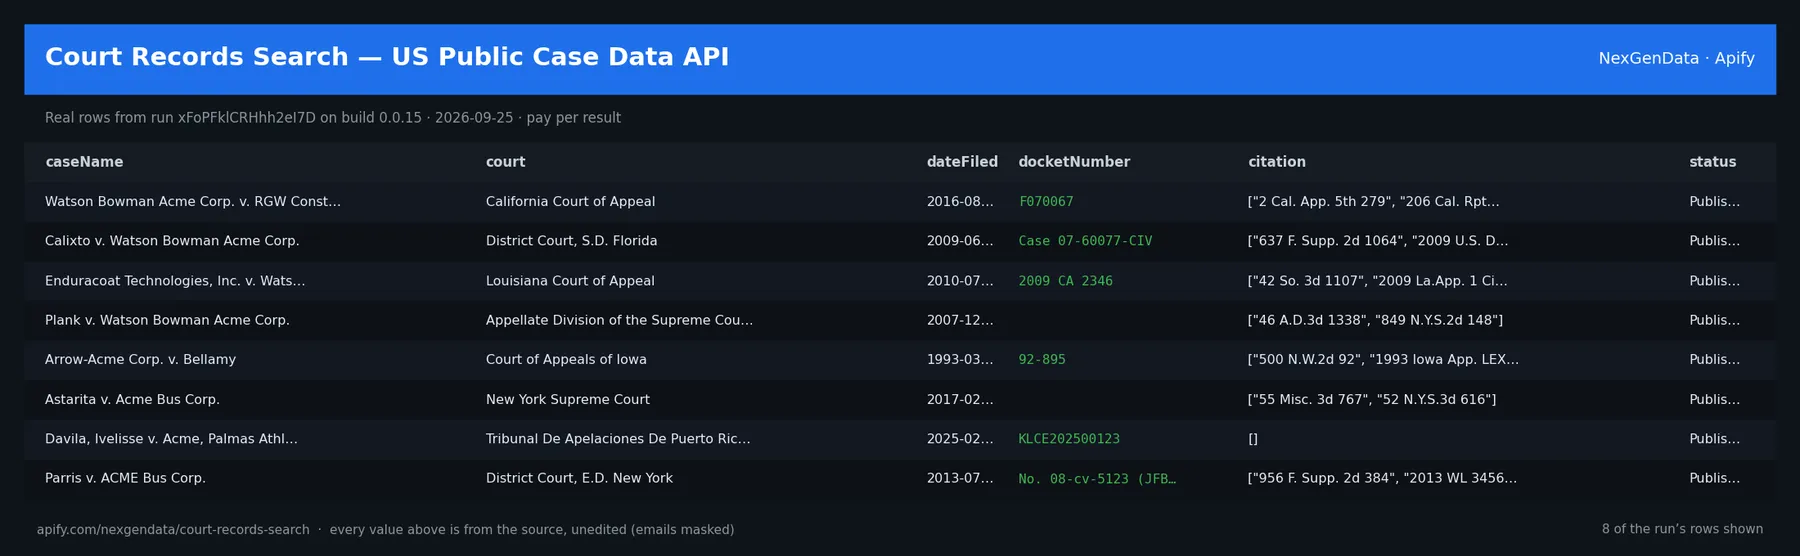Select case Astarita v. Acme Bus Corp.
The height and width of the screenshot is (556, 1800).
point(132,400)
